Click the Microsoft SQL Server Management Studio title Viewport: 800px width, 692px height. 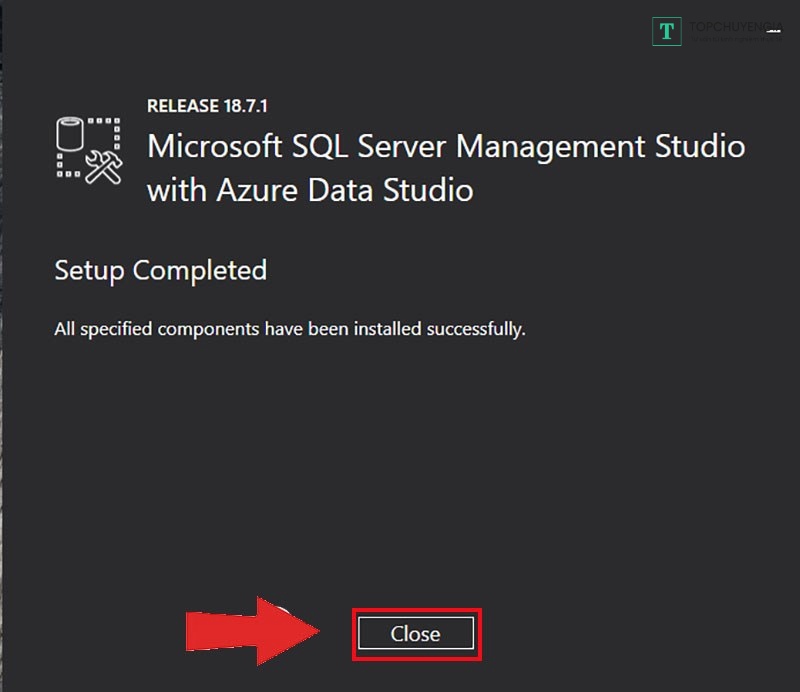(x=446, y=146)
